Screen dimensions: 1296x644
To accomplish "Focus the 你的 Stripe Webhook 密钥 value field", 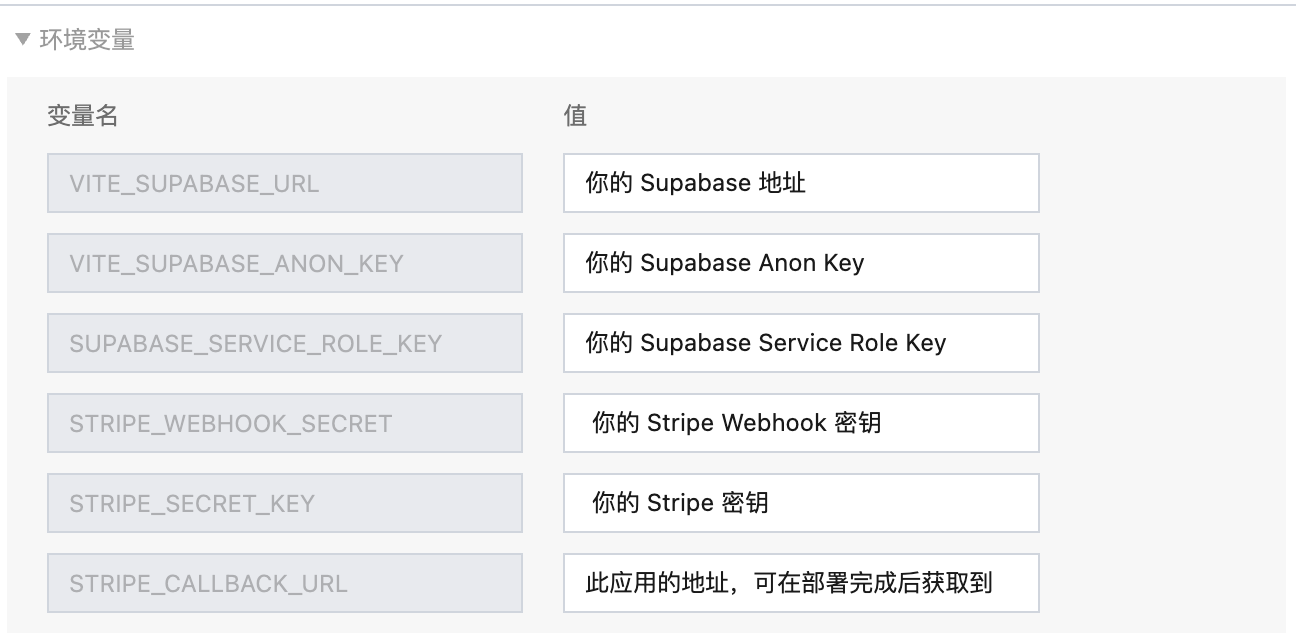I will 801,423.
